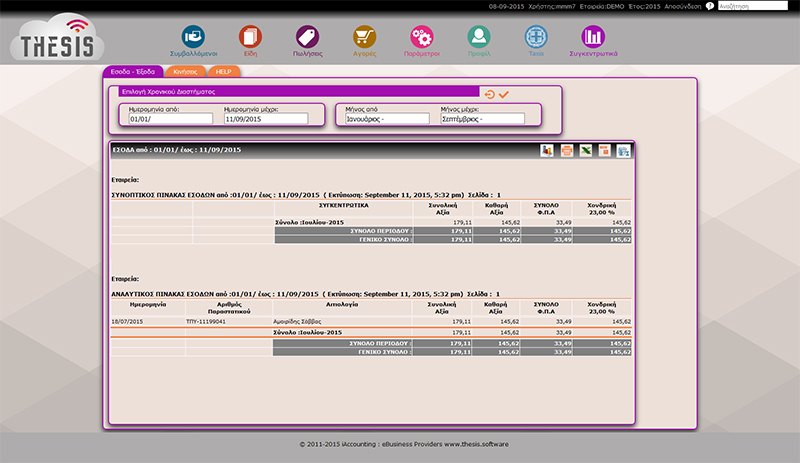Confirm date range with the orange checkmark

504,94
